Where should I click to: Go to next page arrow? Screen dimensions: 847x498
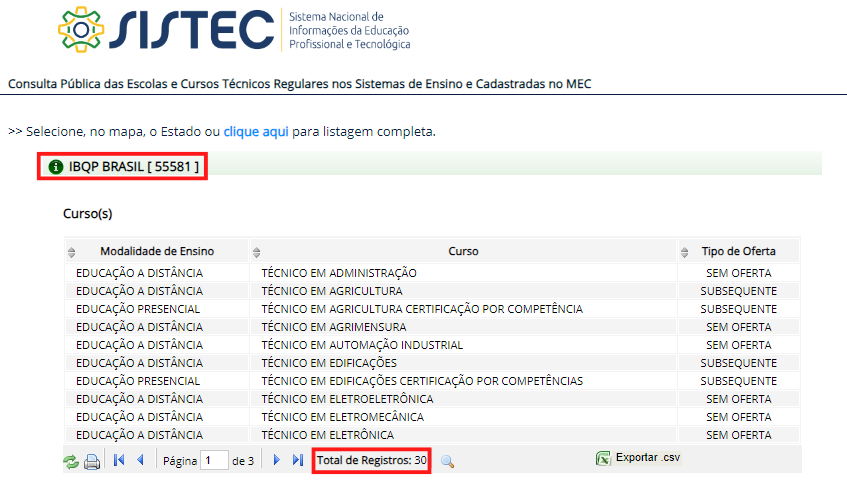point(277,460)
